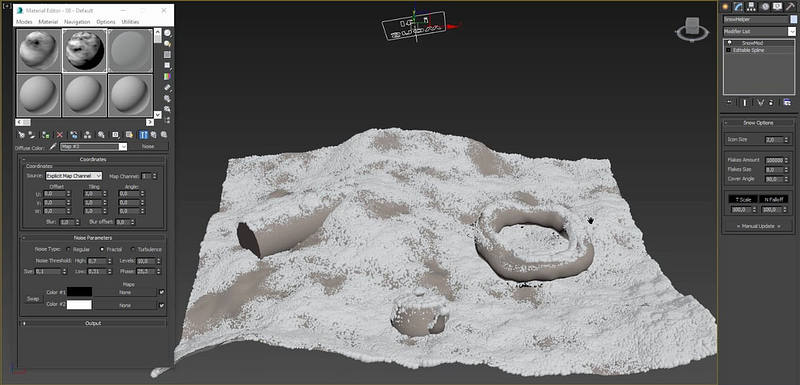This screenshot has width=800, height=385.
Task: Uncheck the Color #1 map checkbox
Action: [162, 292]
